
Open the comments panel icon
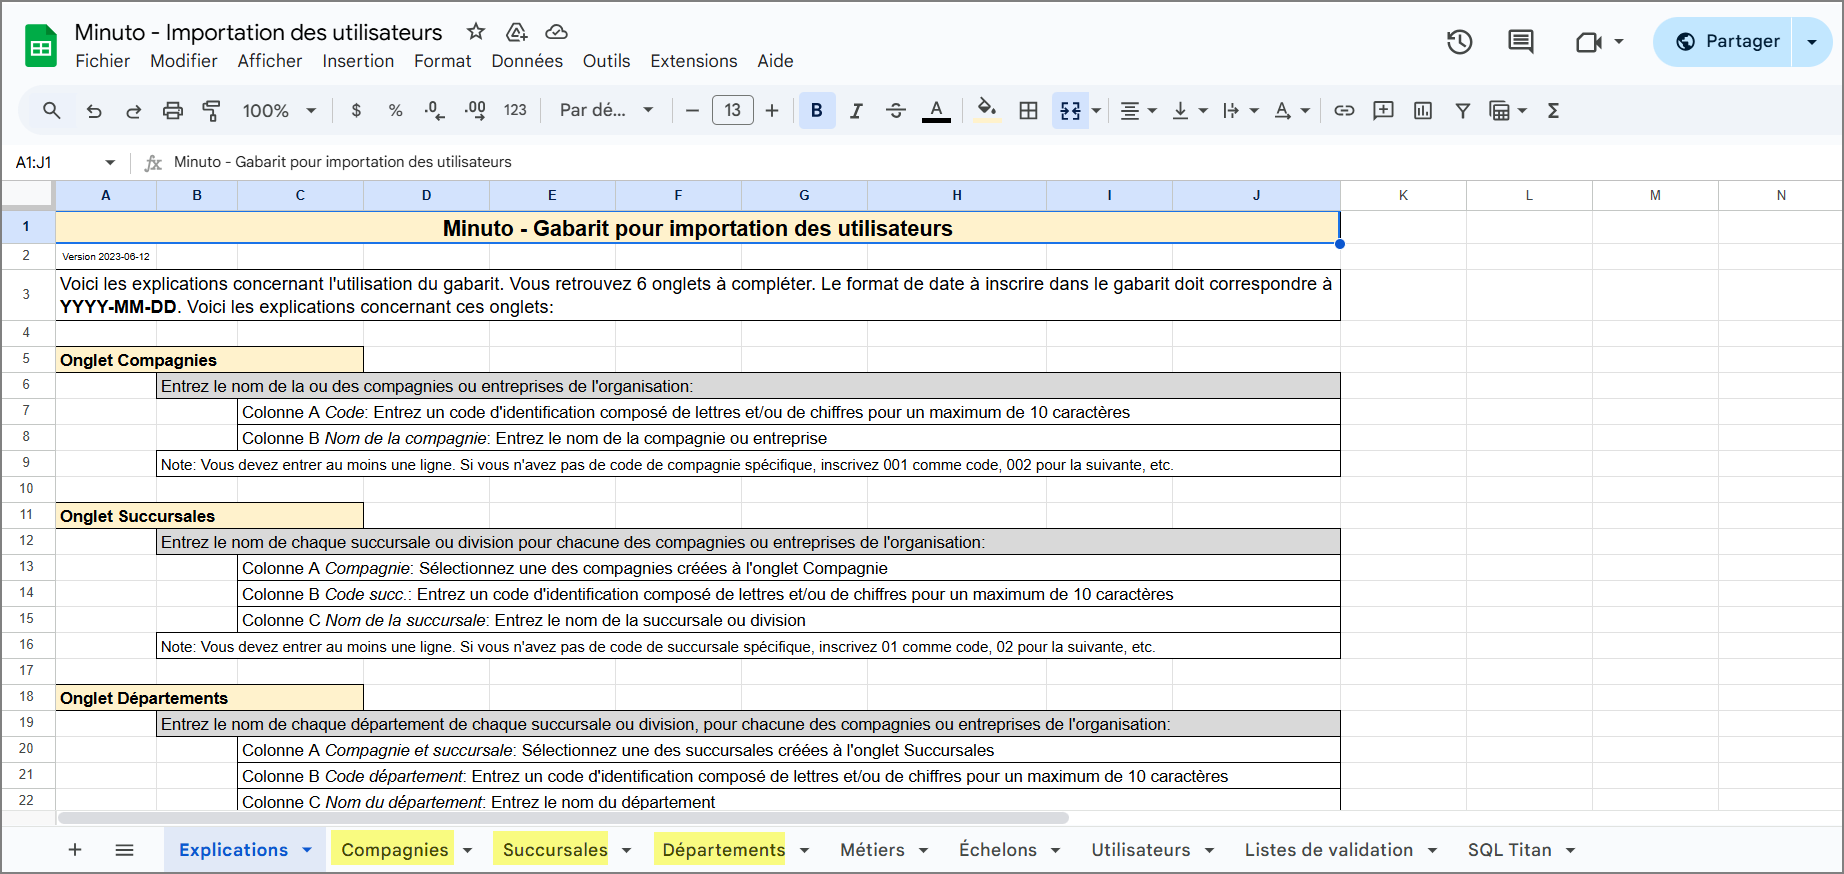coord(1520,42)
